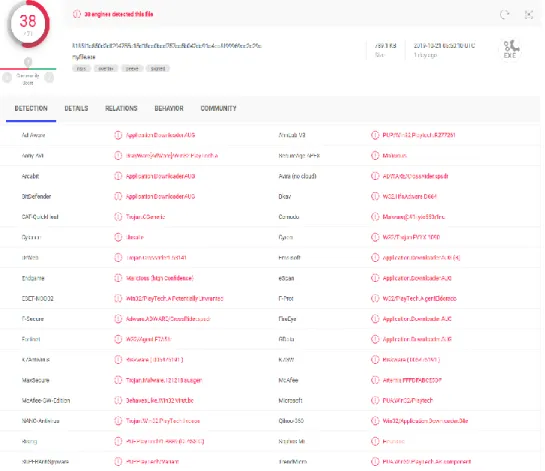Click the 'Avira (no cloud)' engine name

point(298,176)
